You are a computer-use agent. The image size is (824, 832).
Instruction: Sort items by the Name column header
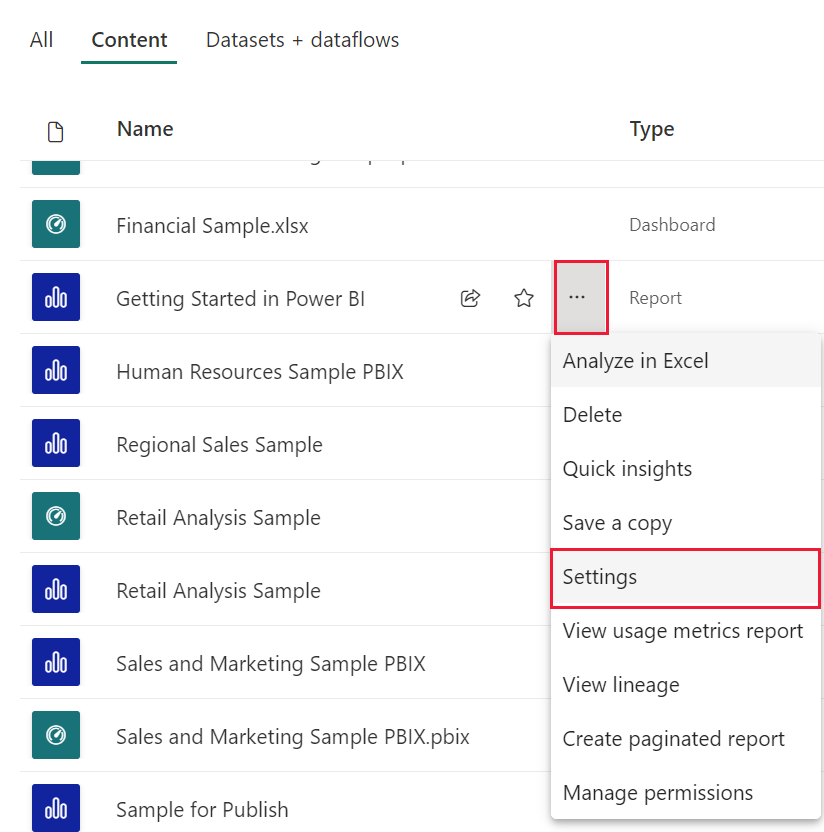point(144,129)
